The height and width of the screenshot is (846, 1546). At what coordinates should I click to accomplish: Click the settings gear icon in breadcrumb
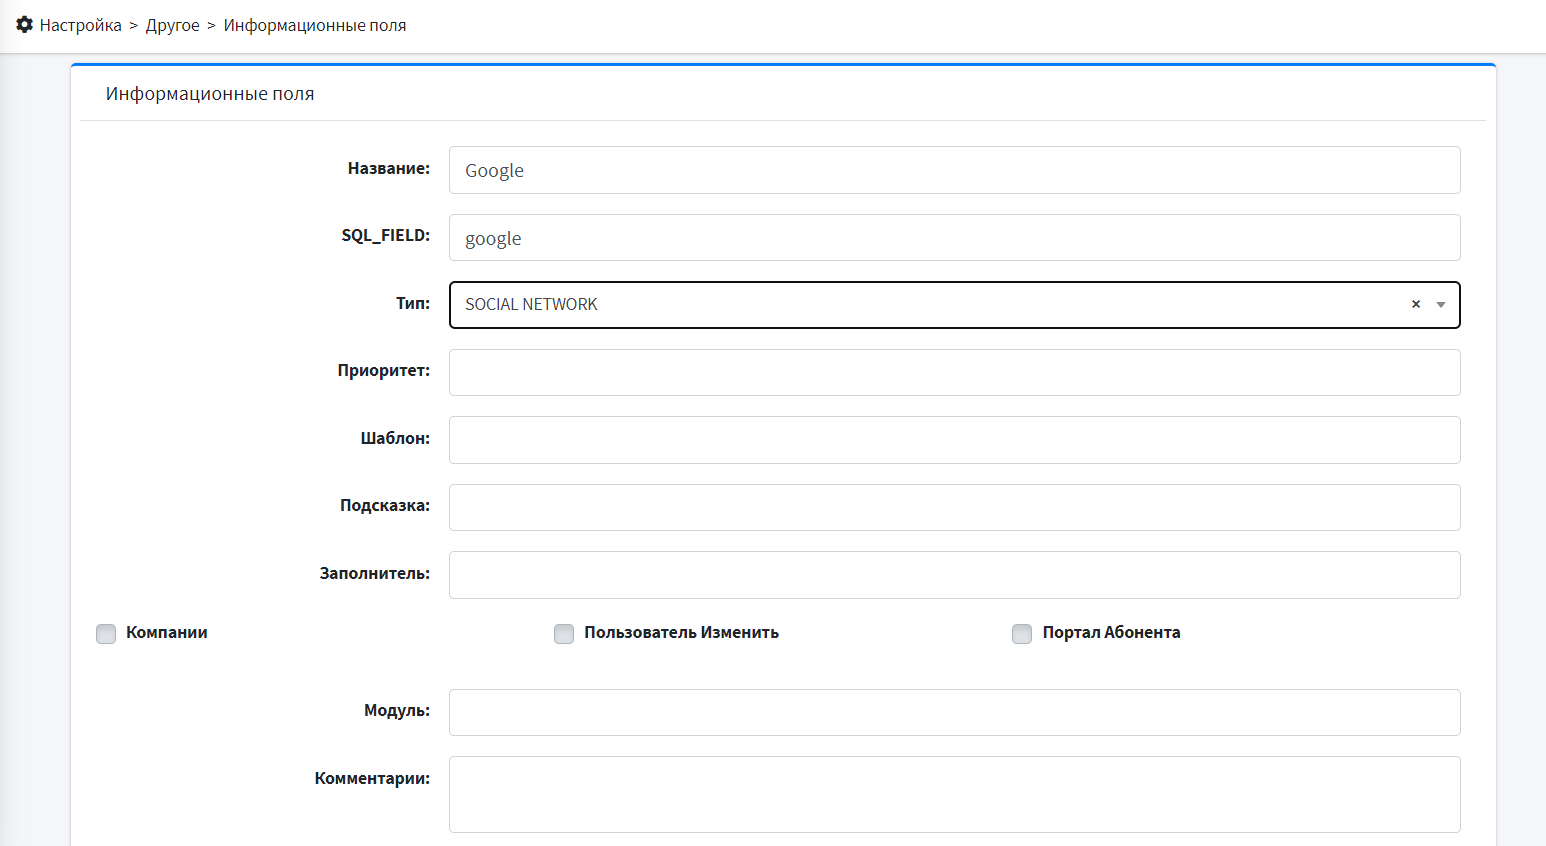tap(25, 25)
